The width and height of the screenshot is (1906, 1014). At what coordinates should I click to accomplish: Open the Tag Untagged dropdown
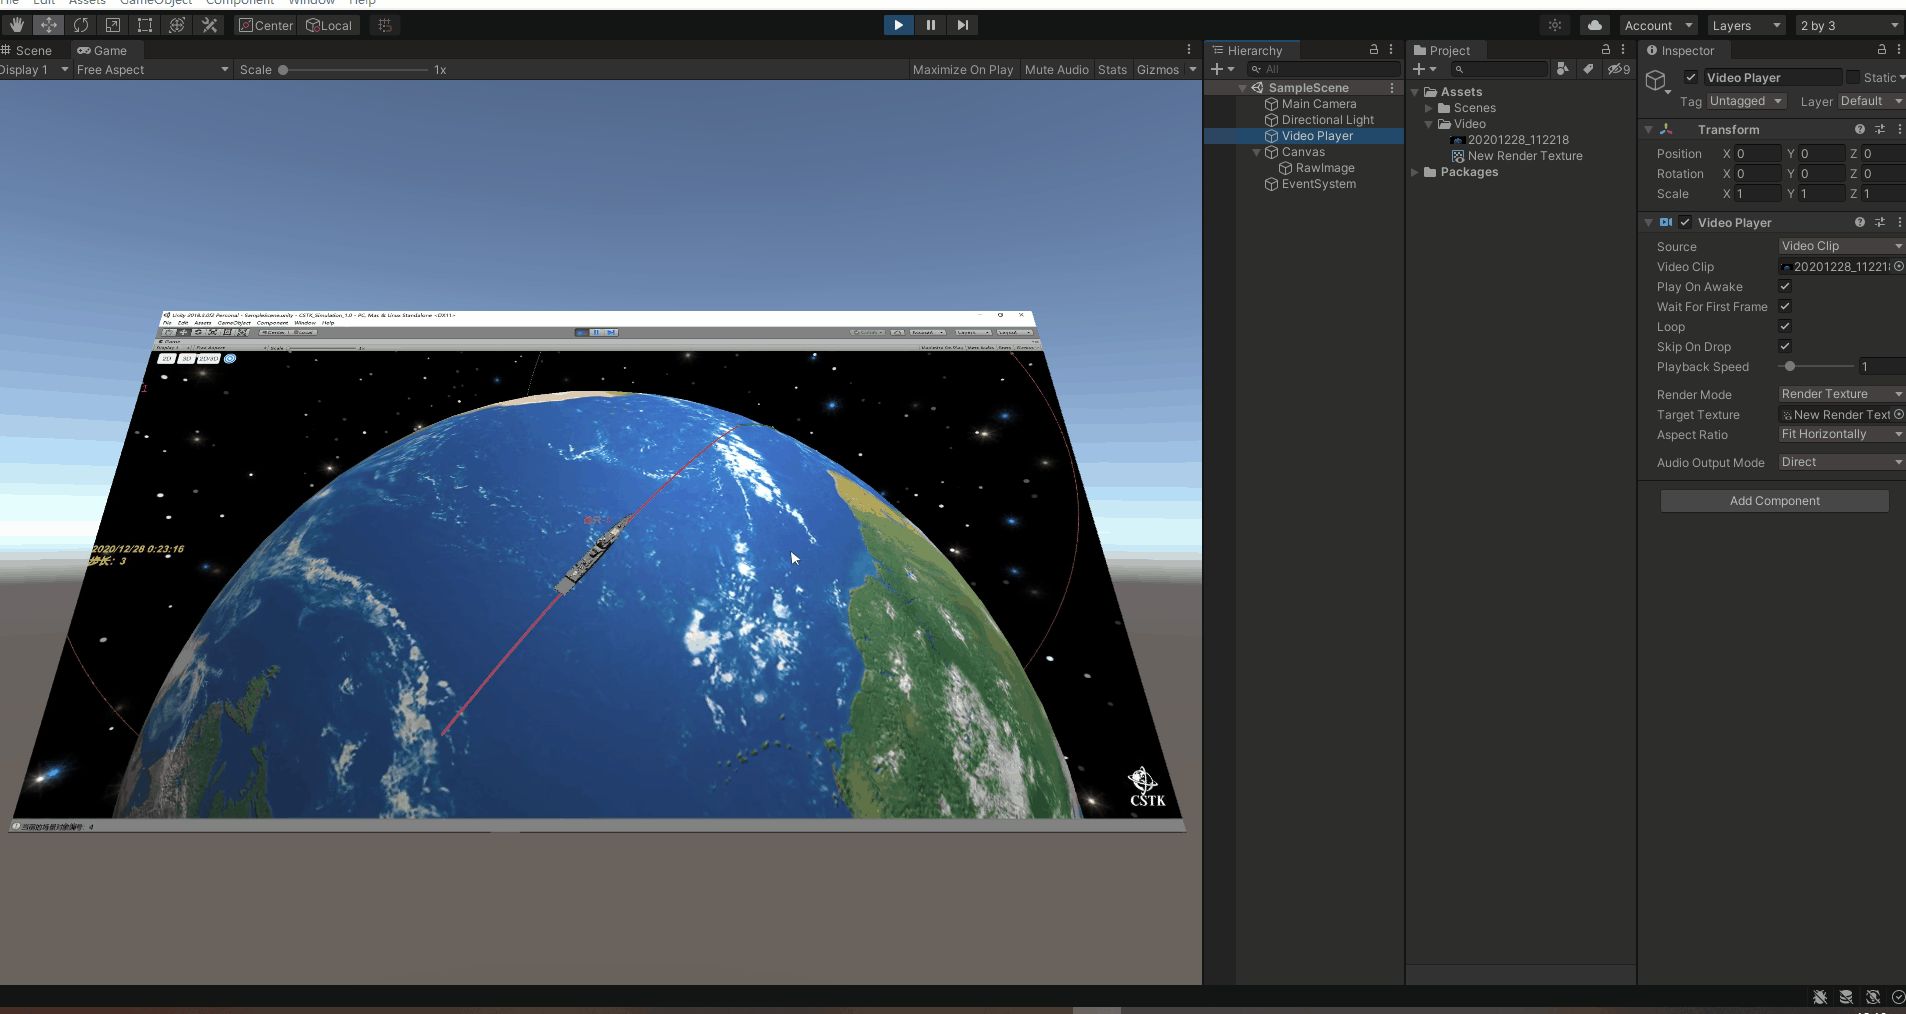point(1746,101)
